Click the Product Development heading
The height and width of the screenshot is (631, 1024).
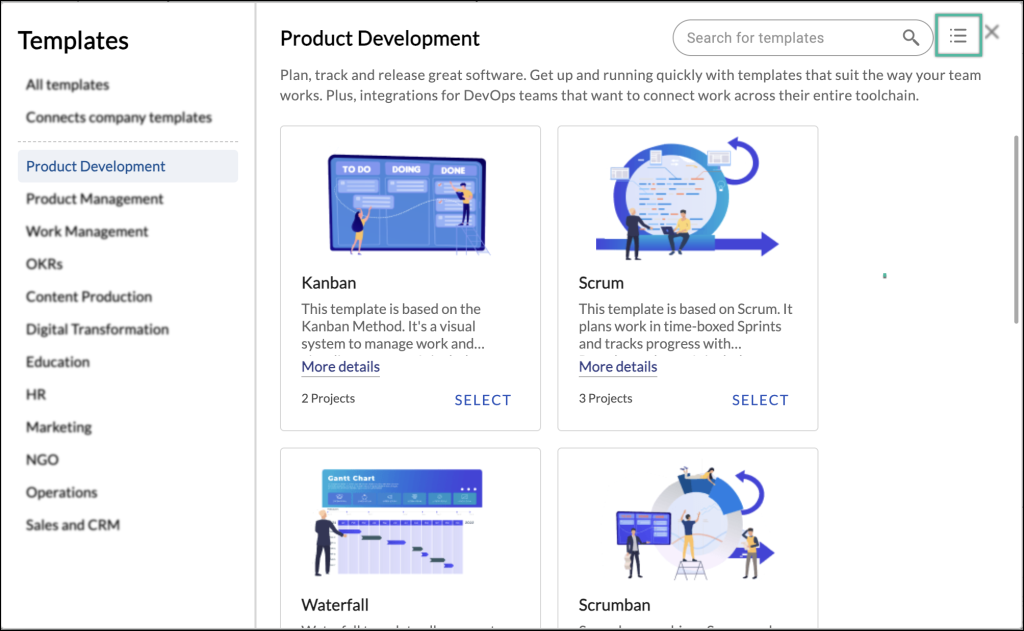tap(380, 39)
